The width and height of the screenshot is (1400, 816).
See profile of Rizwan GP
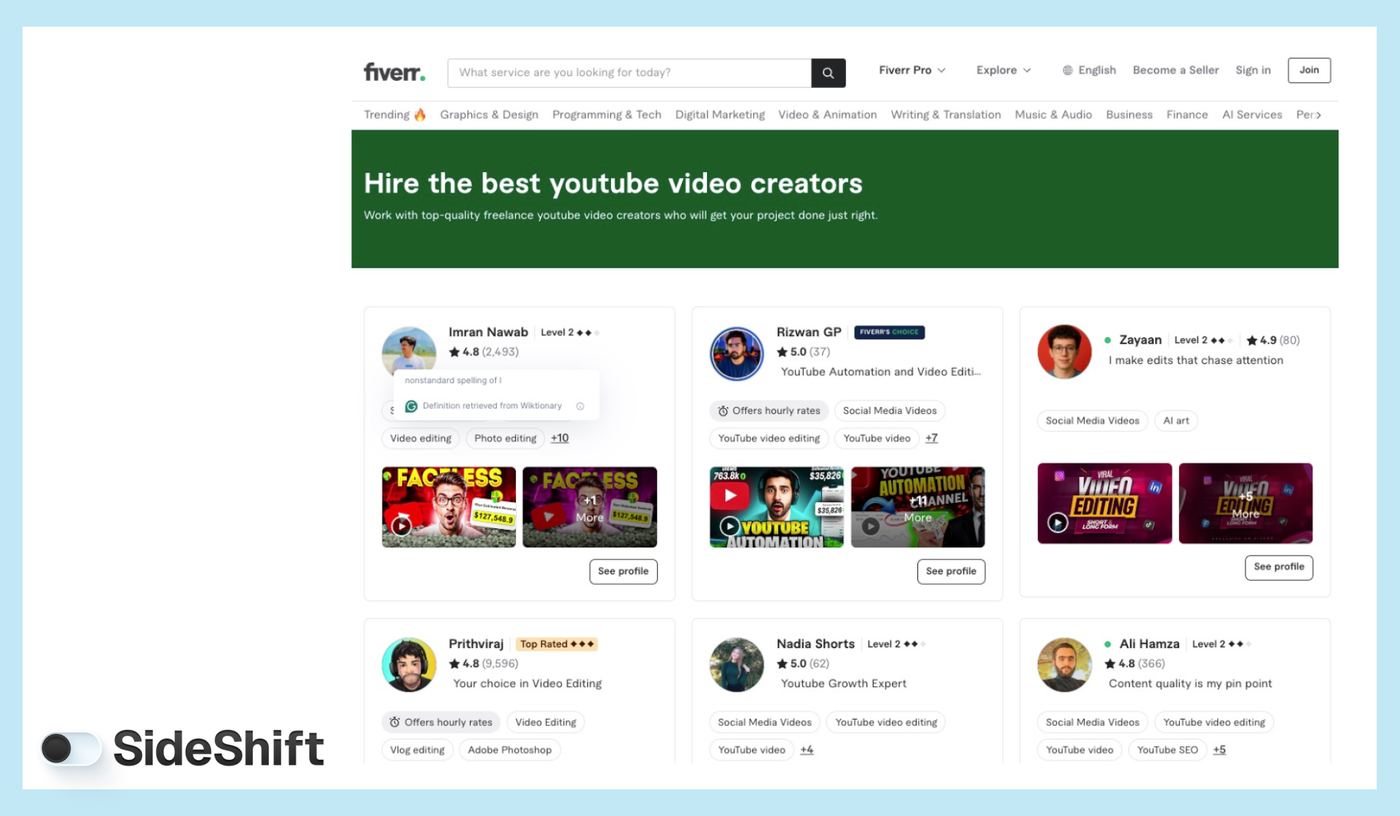[951, 571]
